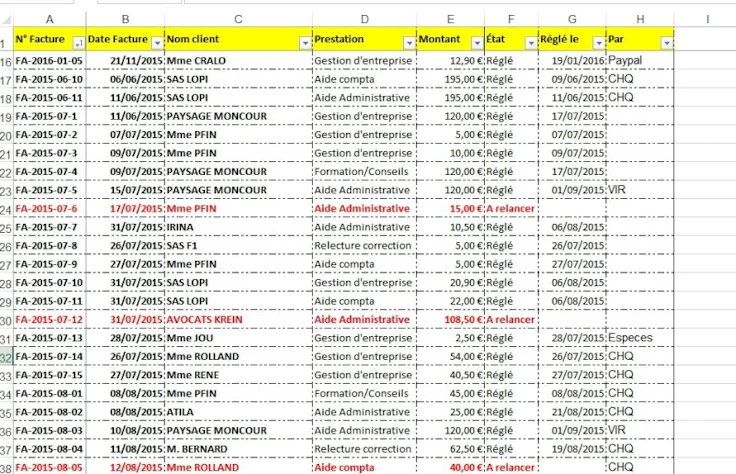Click amount cell 62,50 €
This screenshot has width=736, height=474.
450,449
